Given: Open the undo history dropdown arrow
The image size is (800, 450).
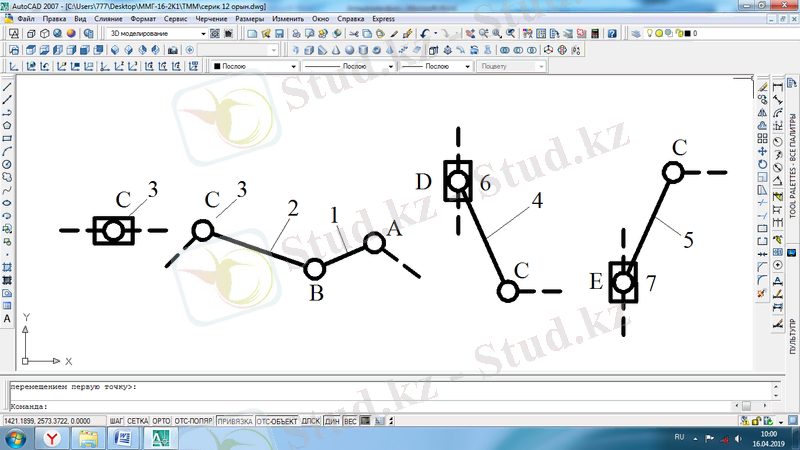Looking at the screenshot, I should coord(435,34).
